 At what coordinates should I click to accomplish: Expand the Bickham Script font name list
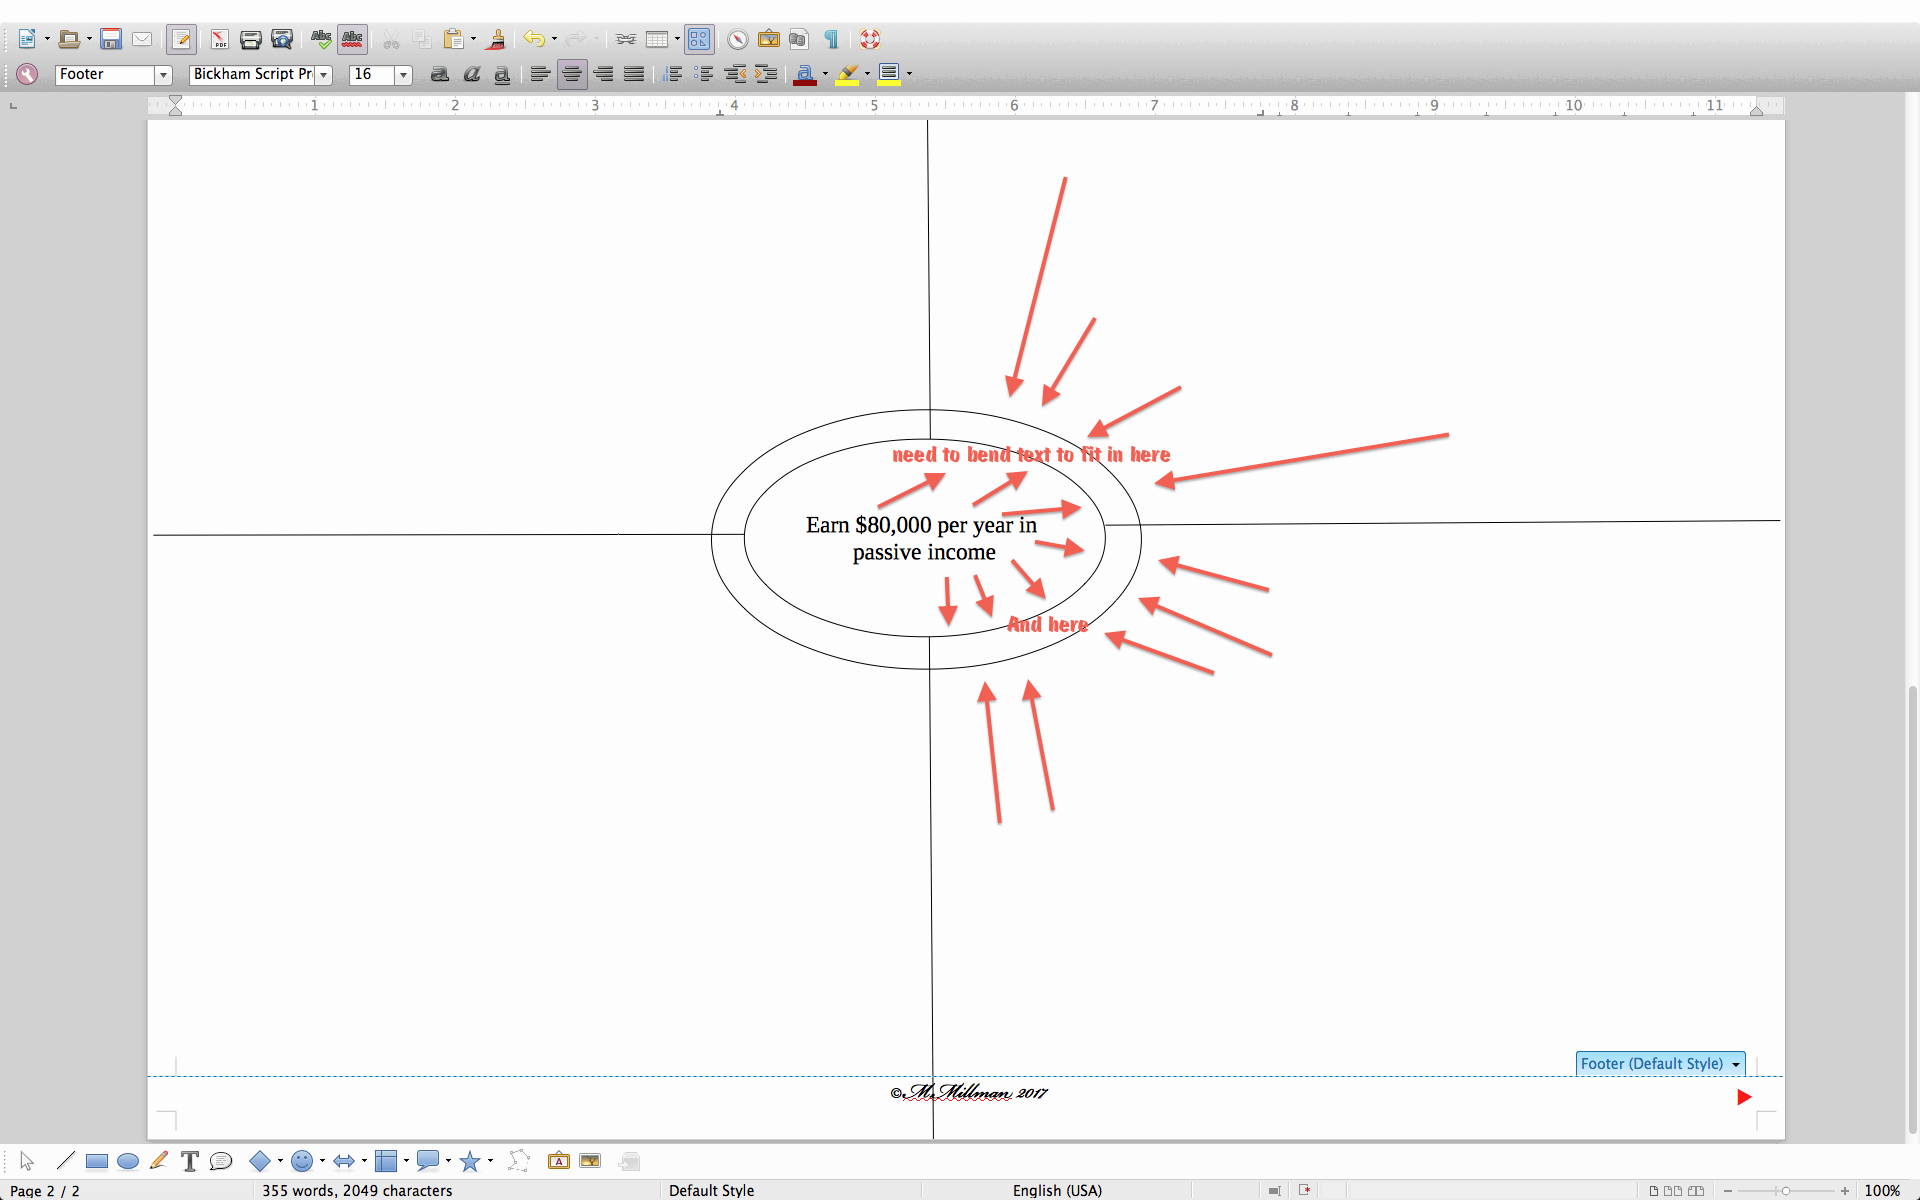click(324, 75)
